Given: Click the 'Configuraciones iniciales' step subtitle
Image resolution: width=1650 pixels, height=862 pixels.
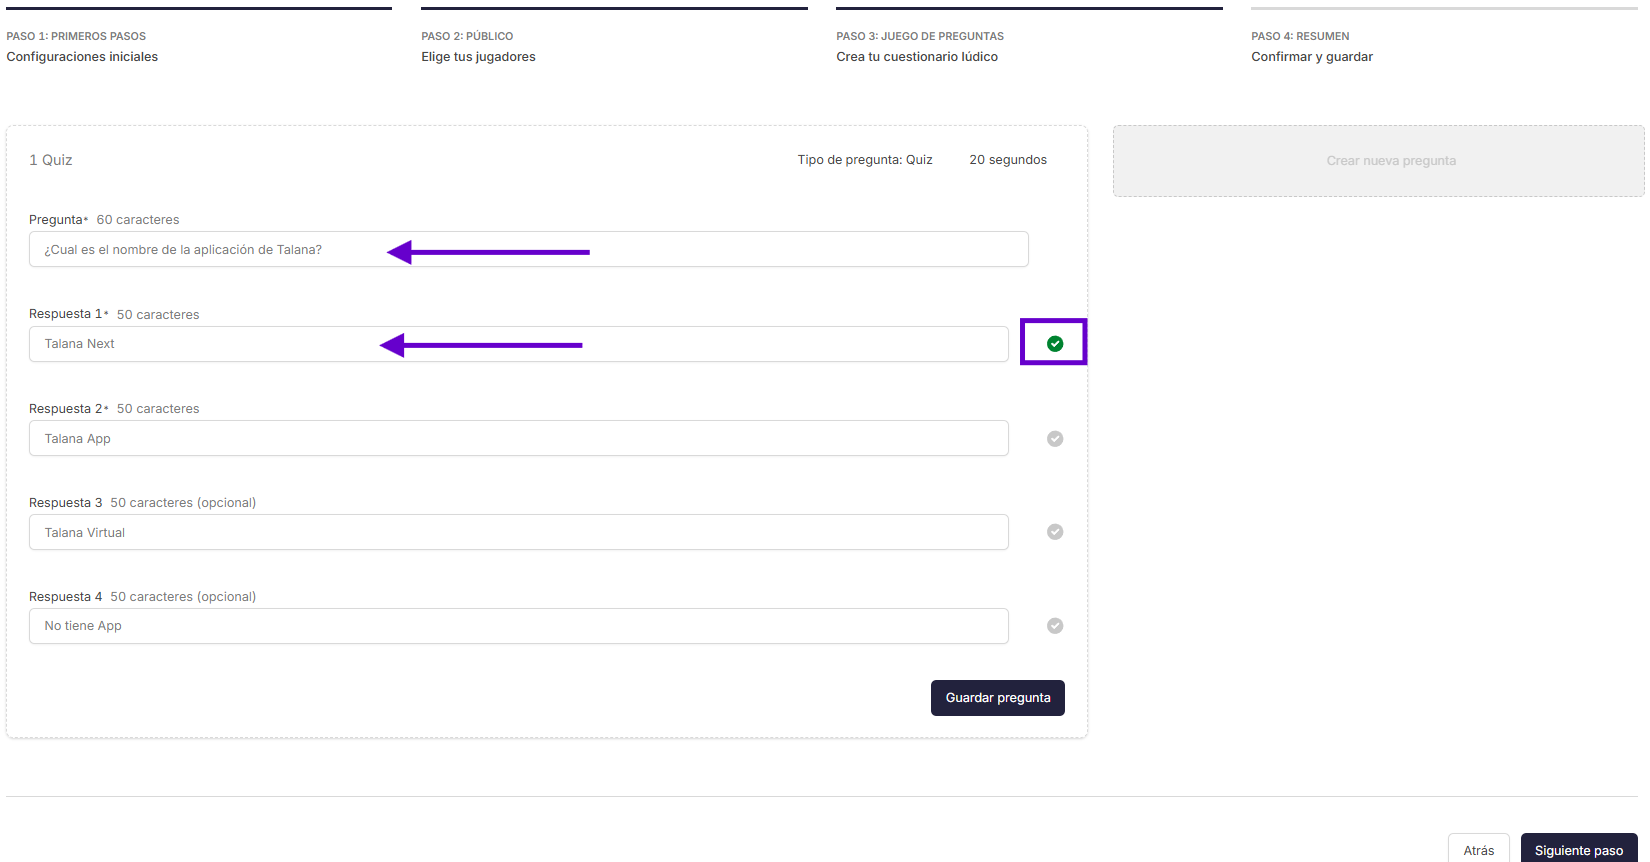Looking at the screenshot, I should (82, 57).
